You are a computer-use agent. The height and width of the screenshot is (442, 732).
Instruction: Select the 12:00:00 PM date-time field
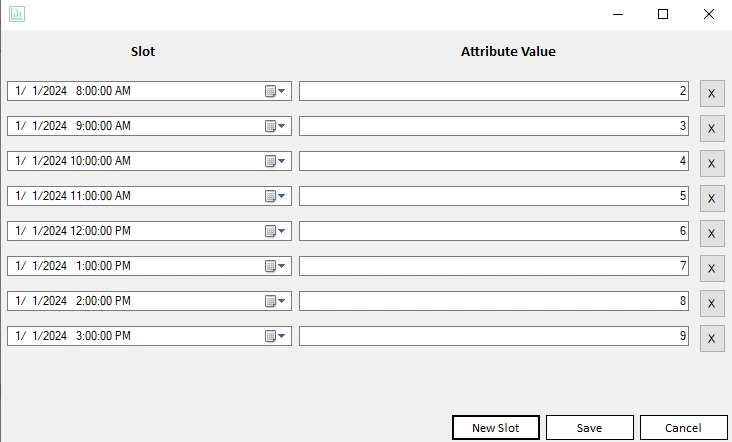point(135,231)
